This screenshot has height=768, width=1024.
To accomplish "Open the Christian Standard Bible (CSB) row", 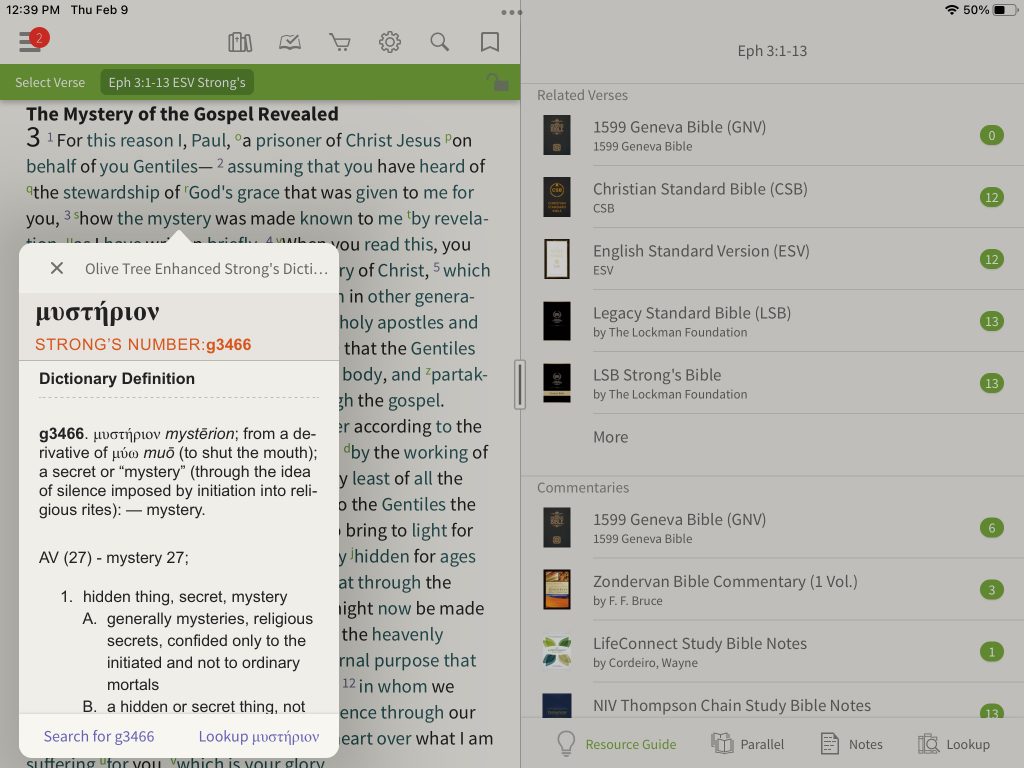I will [x=773, y=197].
